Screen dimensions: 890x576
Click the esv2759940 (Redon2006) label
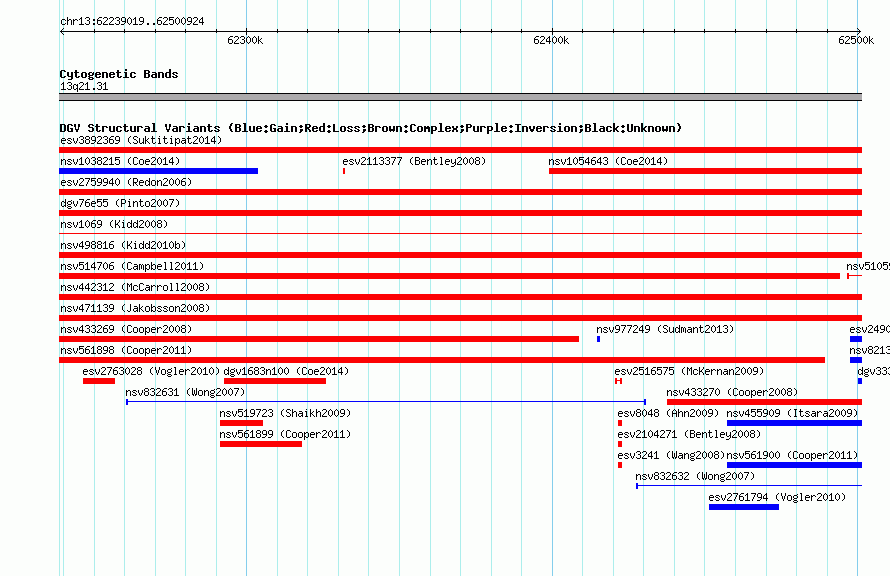126,182
